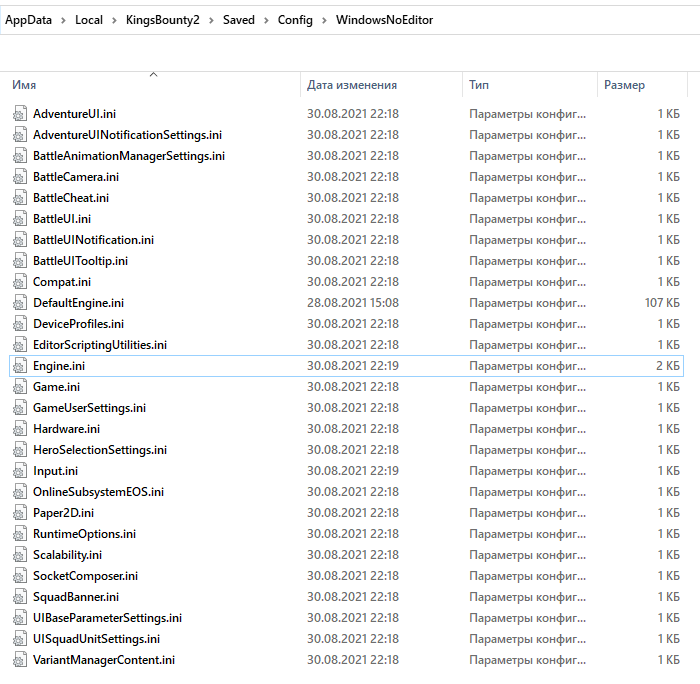The image size is (700, 684).
Task: Click the date cell of AdventureUI.ini row
Action: pyautogui.click(x=353, y=114)
